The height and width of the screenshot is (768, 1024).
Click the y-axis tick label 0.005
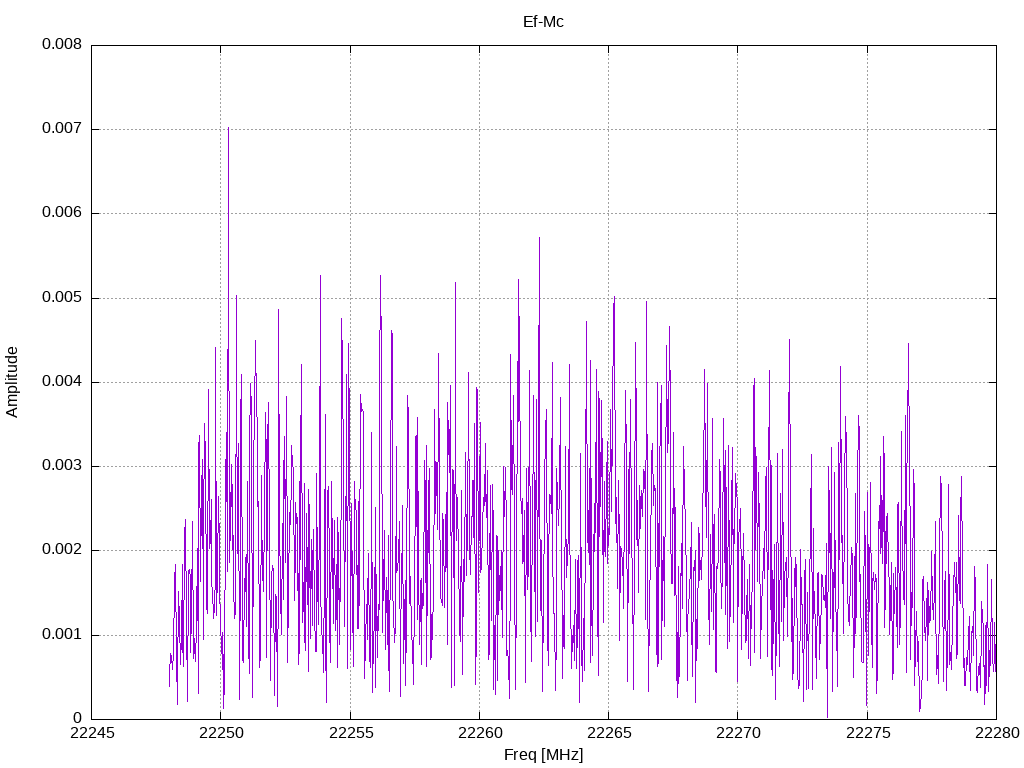coord(62,298)
